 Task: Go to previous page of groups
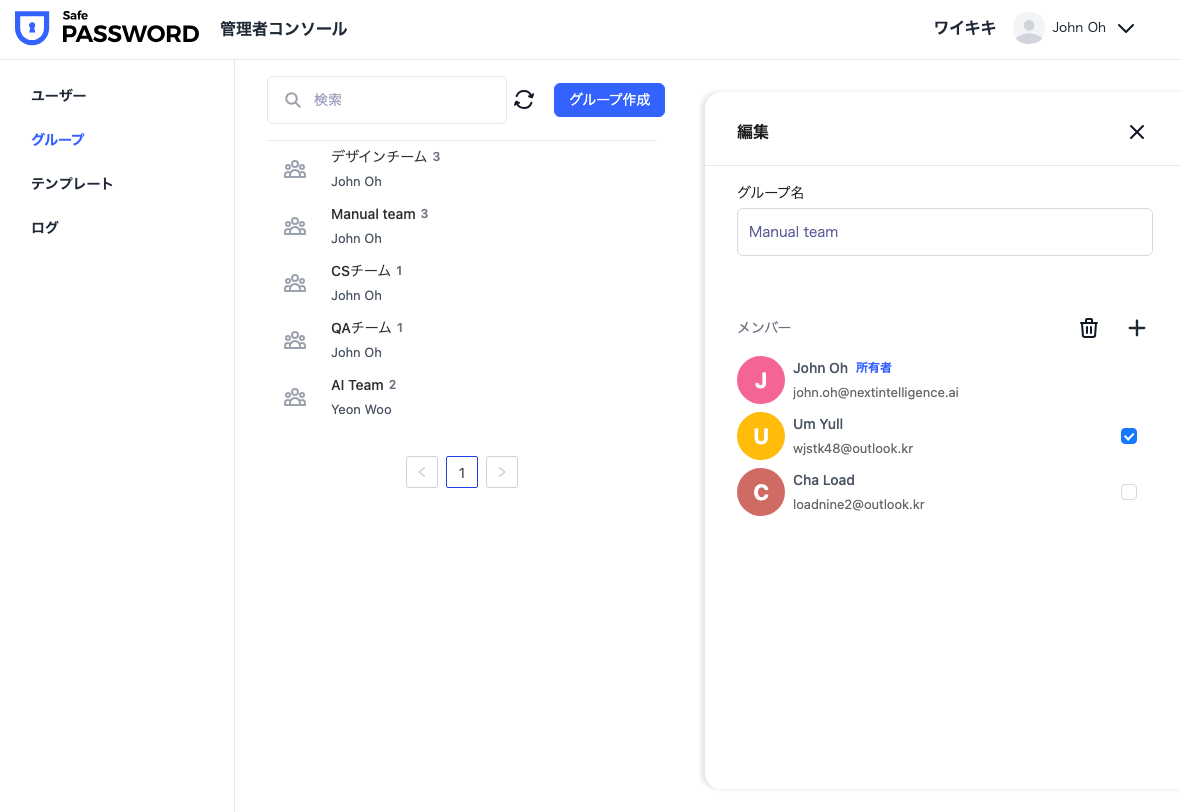point(422,472)
